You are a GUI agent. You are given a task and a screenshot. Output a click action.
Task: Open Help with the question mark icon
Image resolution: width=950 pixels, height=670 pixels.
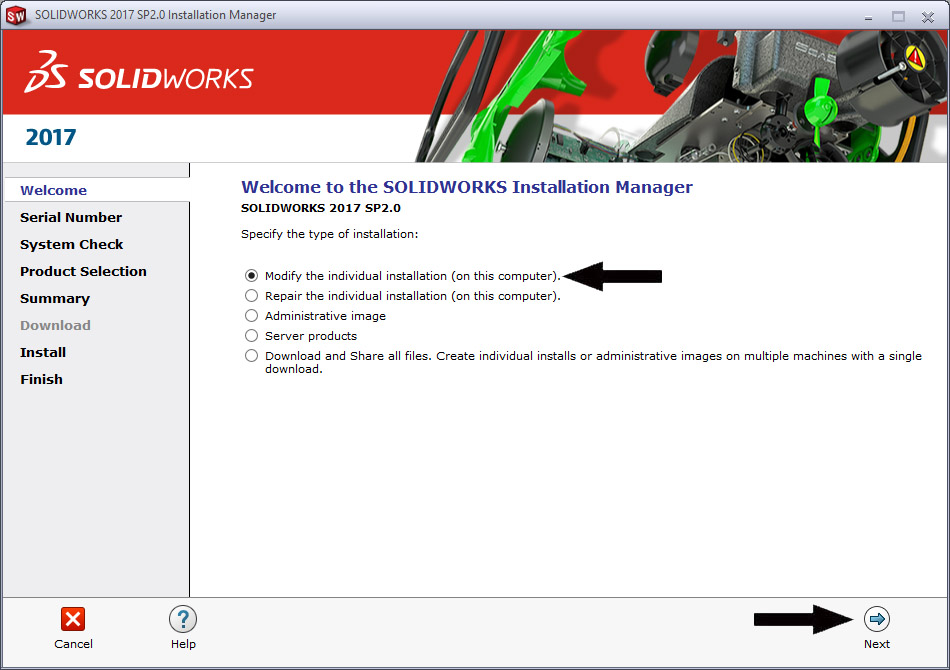pyautogui.click(x=183, y=619)
